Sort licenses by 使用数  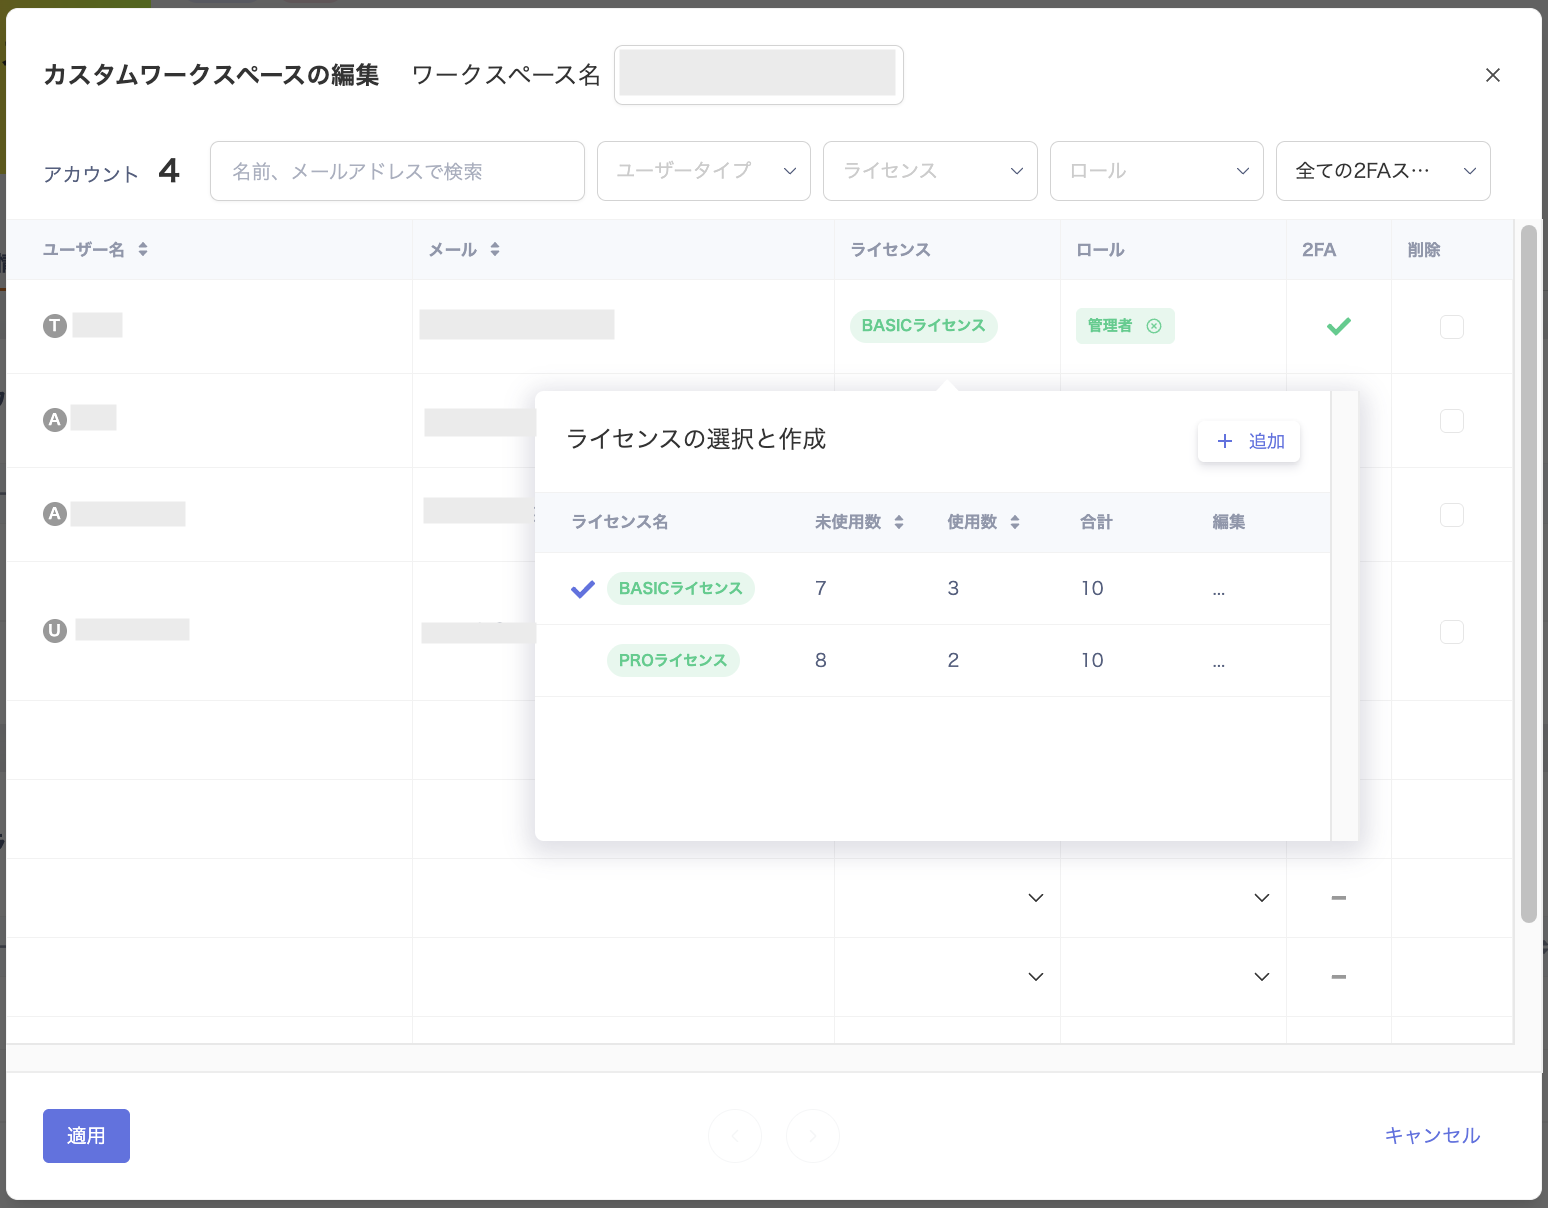pos(1015,522)
